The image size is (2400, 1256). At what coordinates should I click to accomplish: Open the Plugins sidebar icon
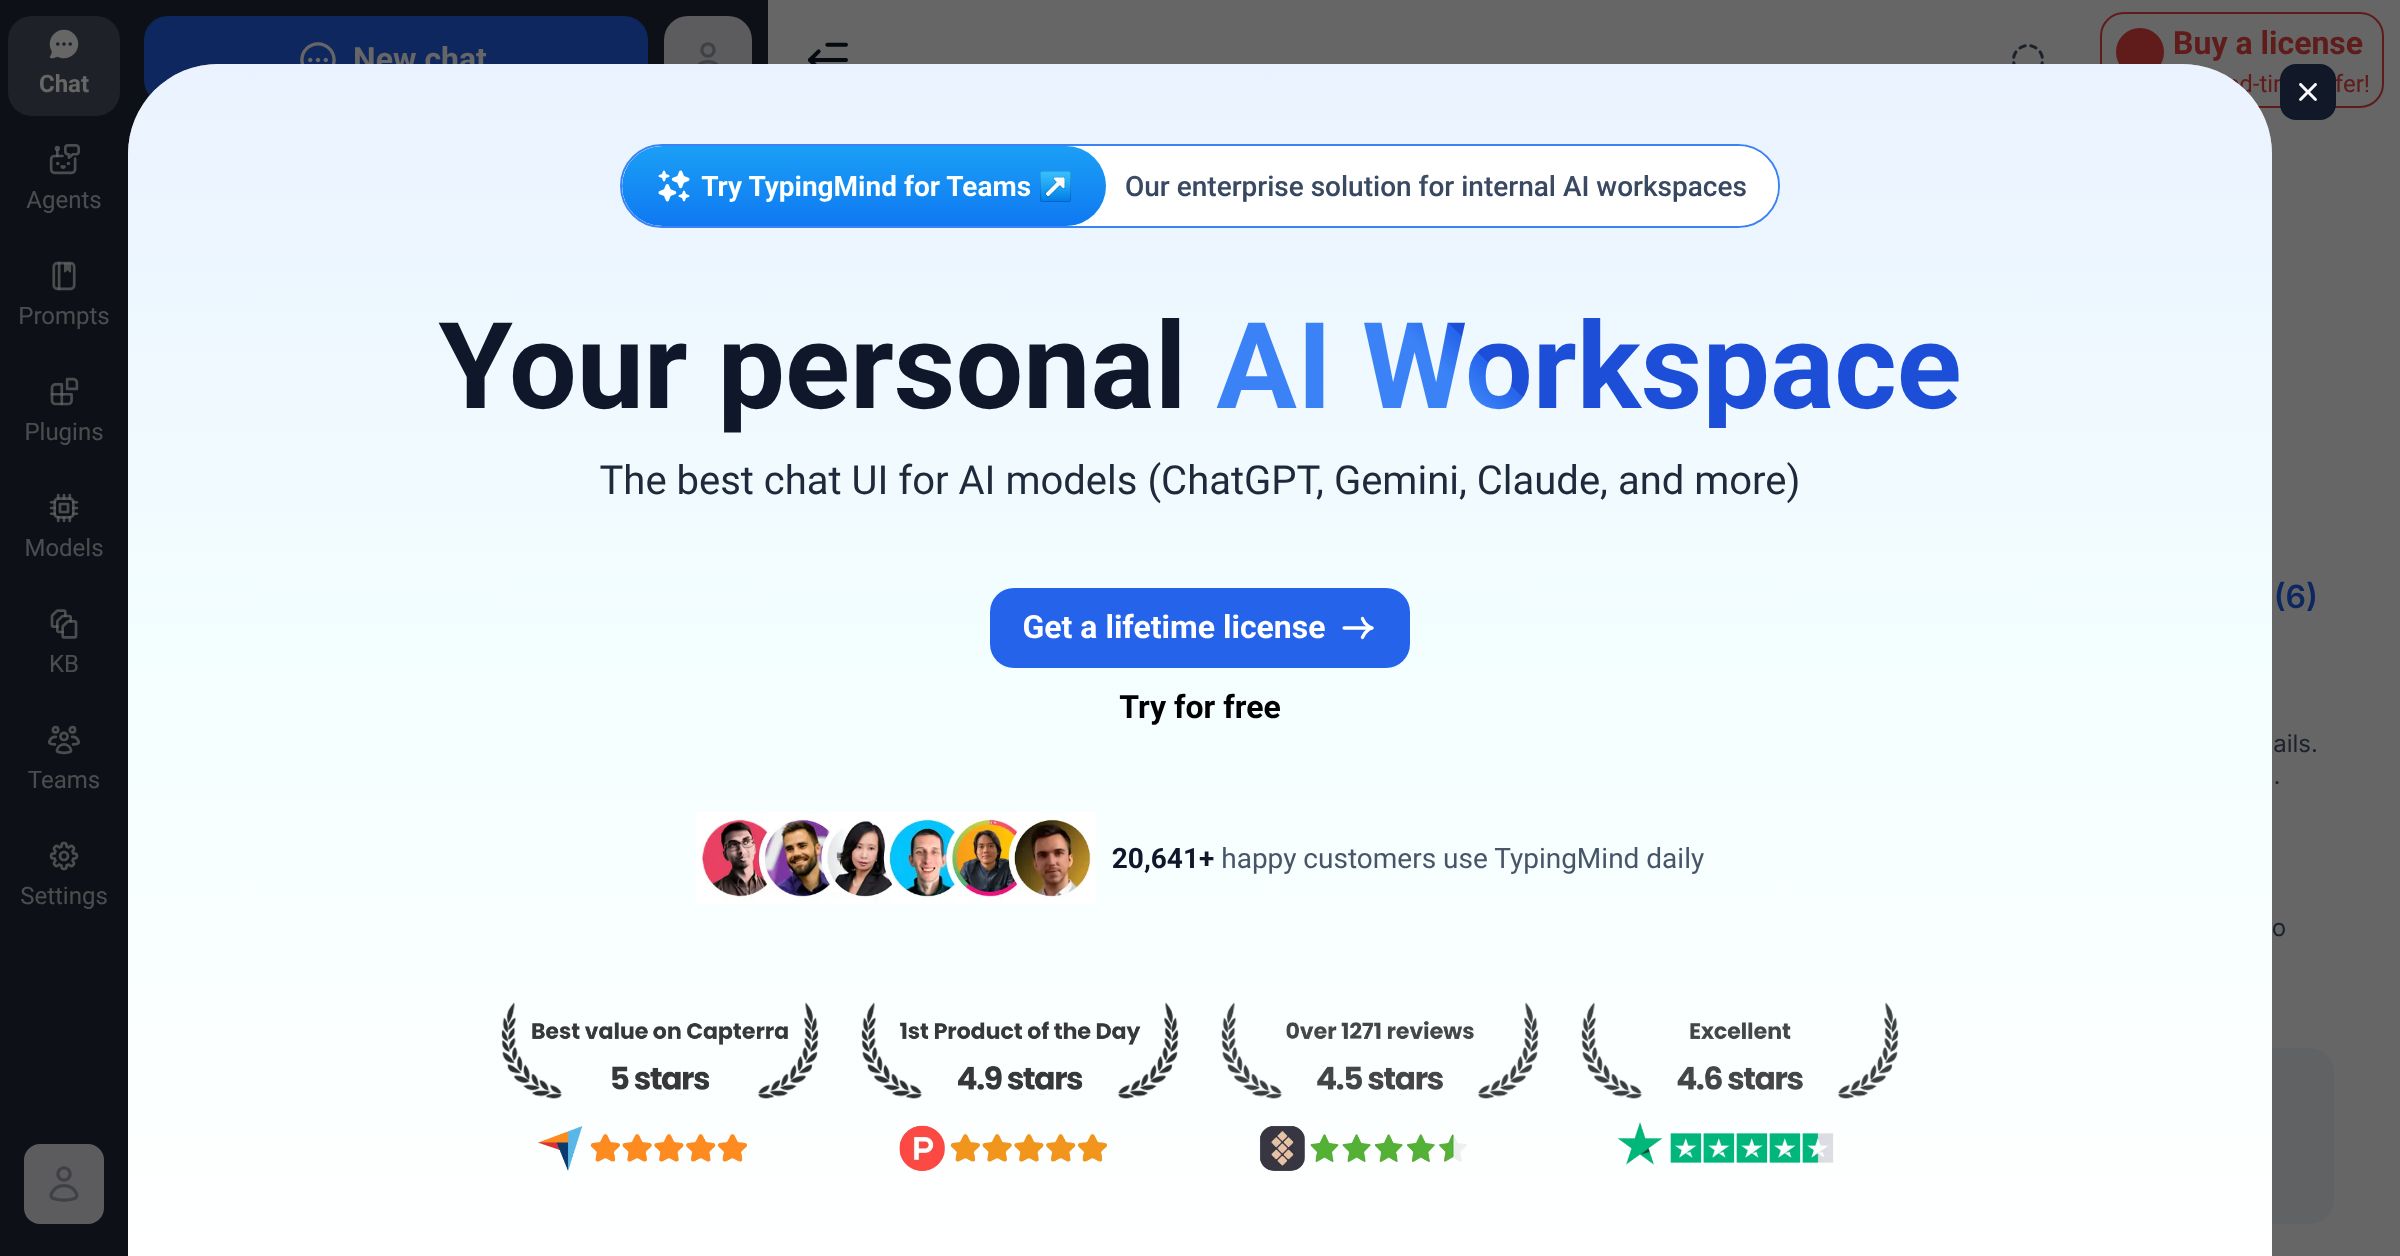(63, 409)
